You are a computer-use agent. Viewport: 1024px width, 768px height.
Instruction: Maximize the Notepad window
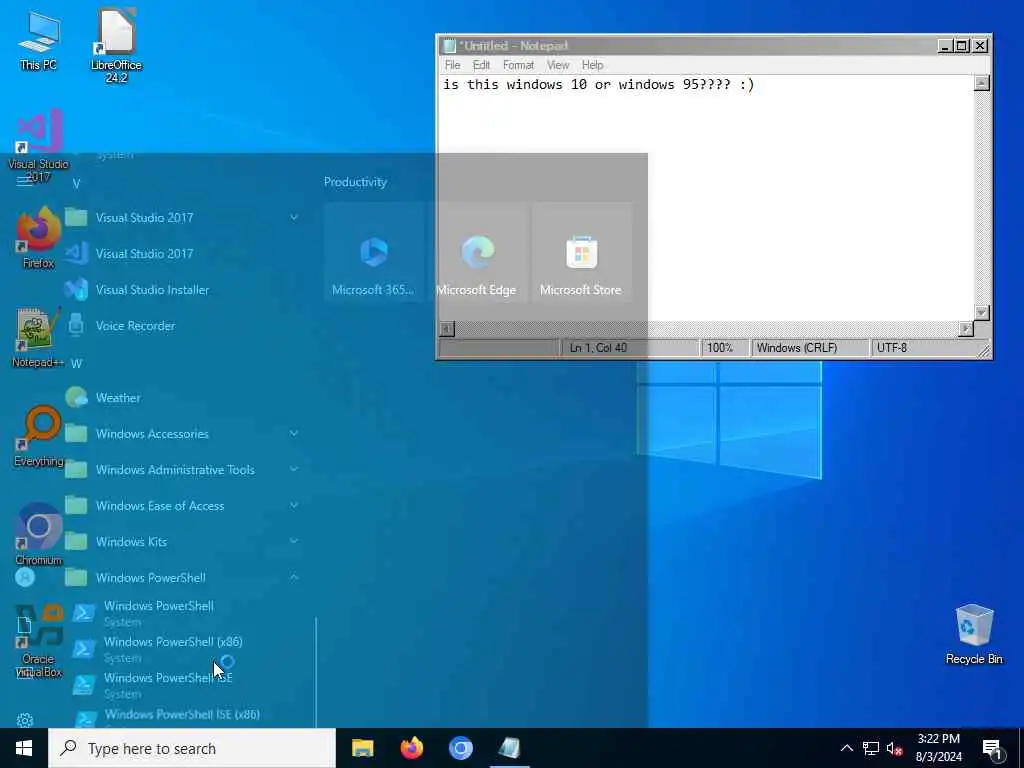click(961, 46)
